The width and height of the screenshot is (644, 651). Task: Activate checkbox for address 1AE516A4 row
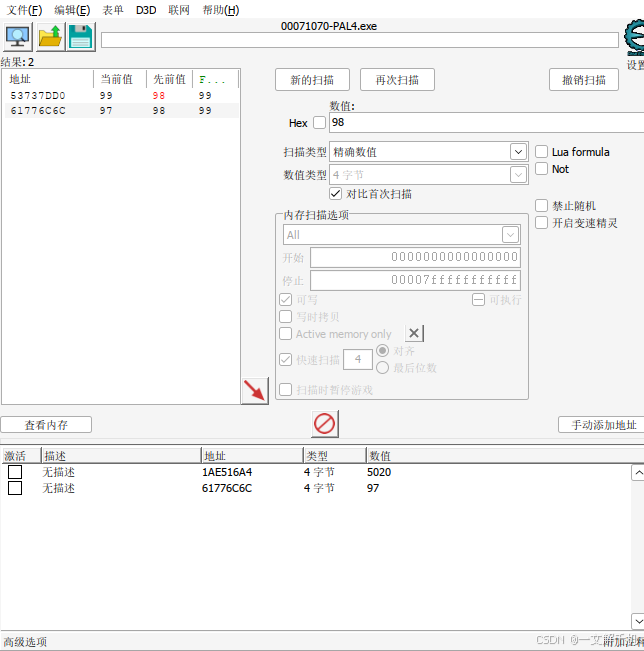click(x=15, y=472)
